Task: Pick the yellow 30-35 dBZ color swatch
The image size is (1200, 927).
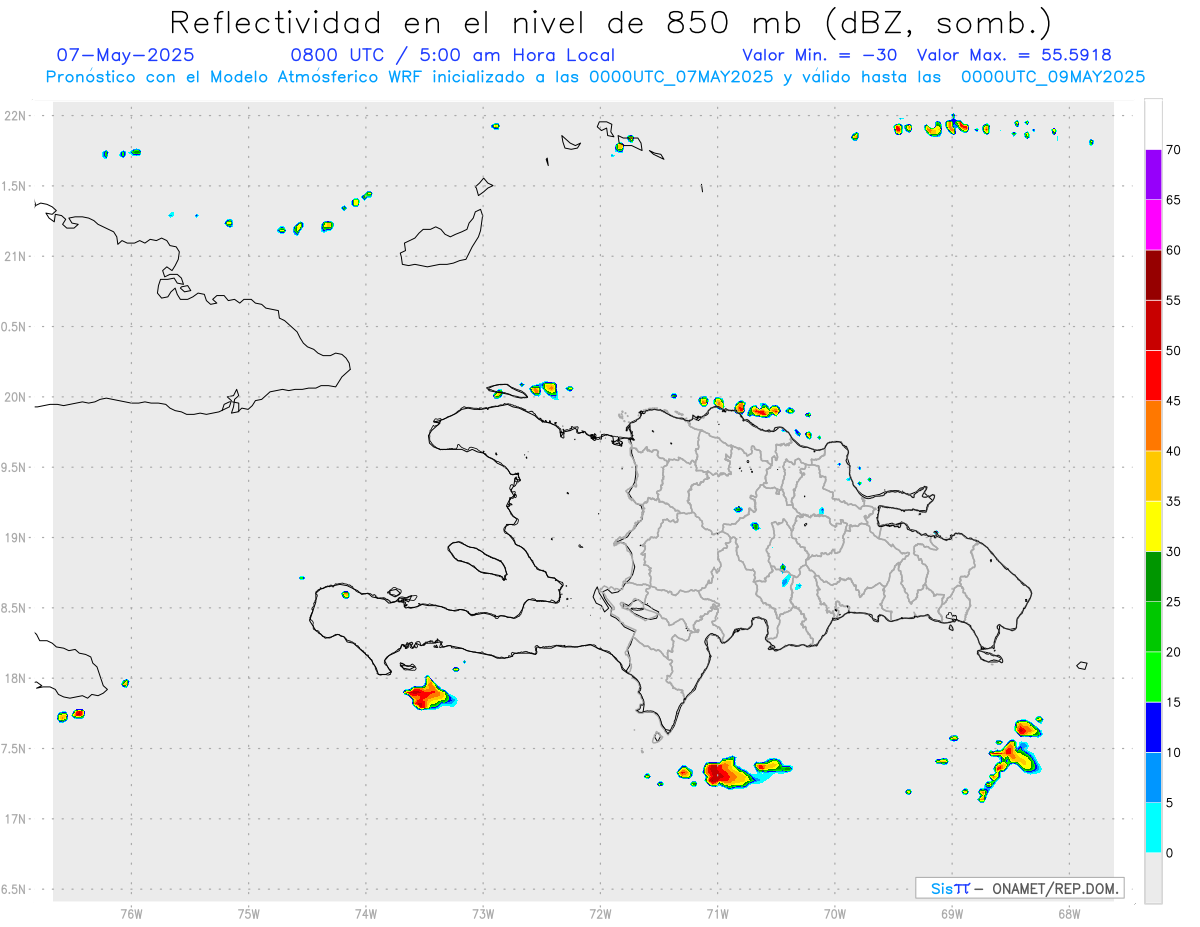Action: (x=1153, y=526)
